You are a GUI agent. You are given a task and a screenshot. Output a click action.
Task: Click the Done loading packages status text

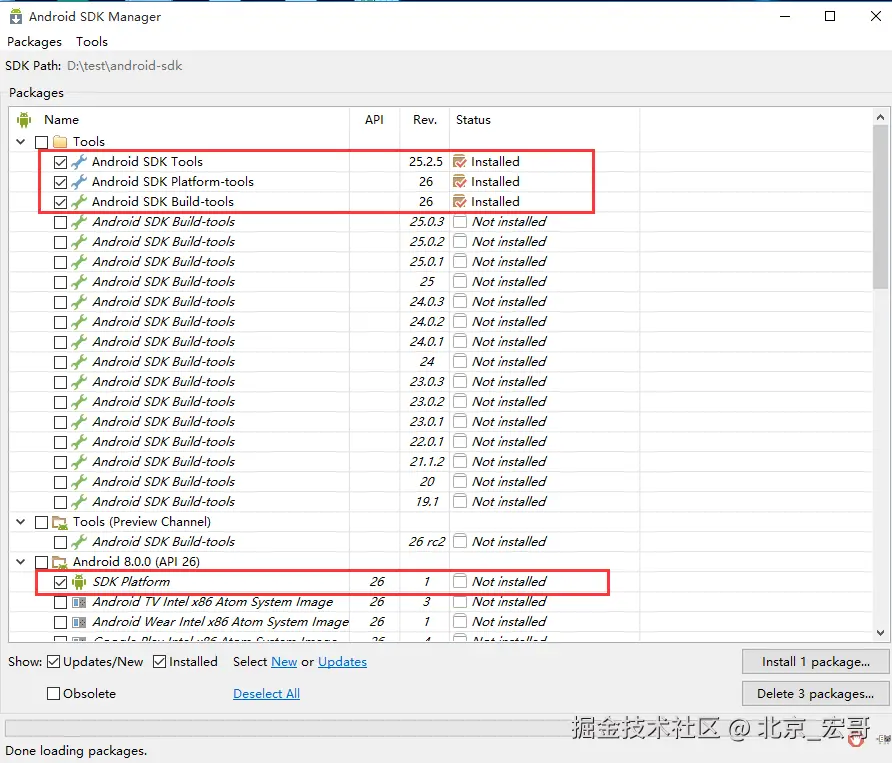[76, 750]
